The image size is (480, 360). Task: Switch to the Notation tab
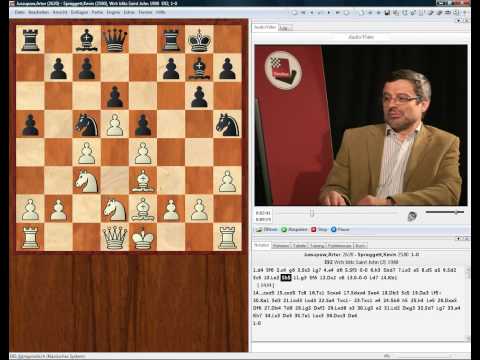[262, 245]
